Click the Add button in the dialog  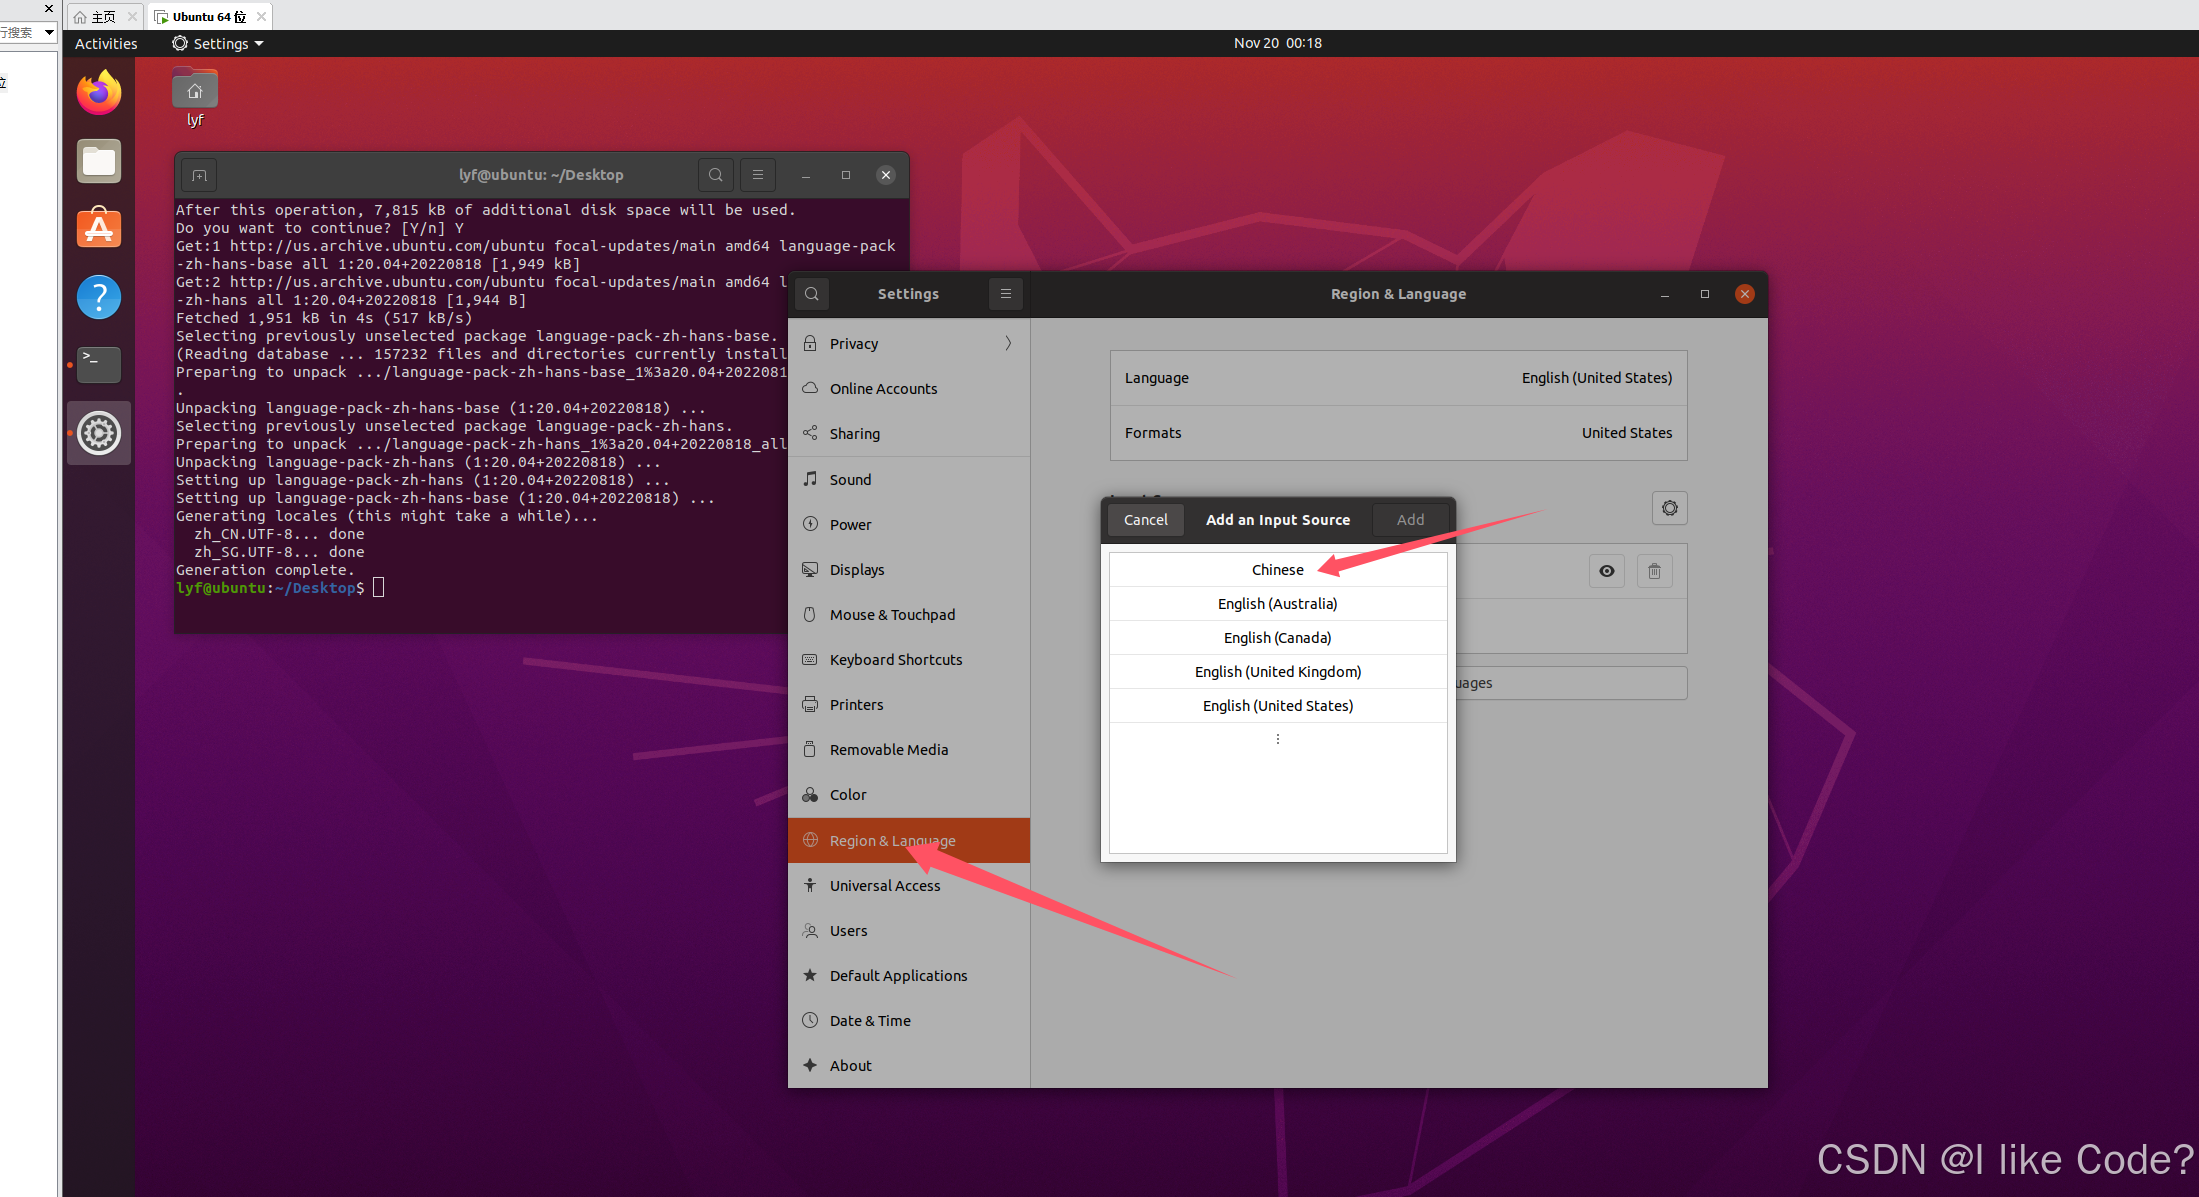[1410, 520]
